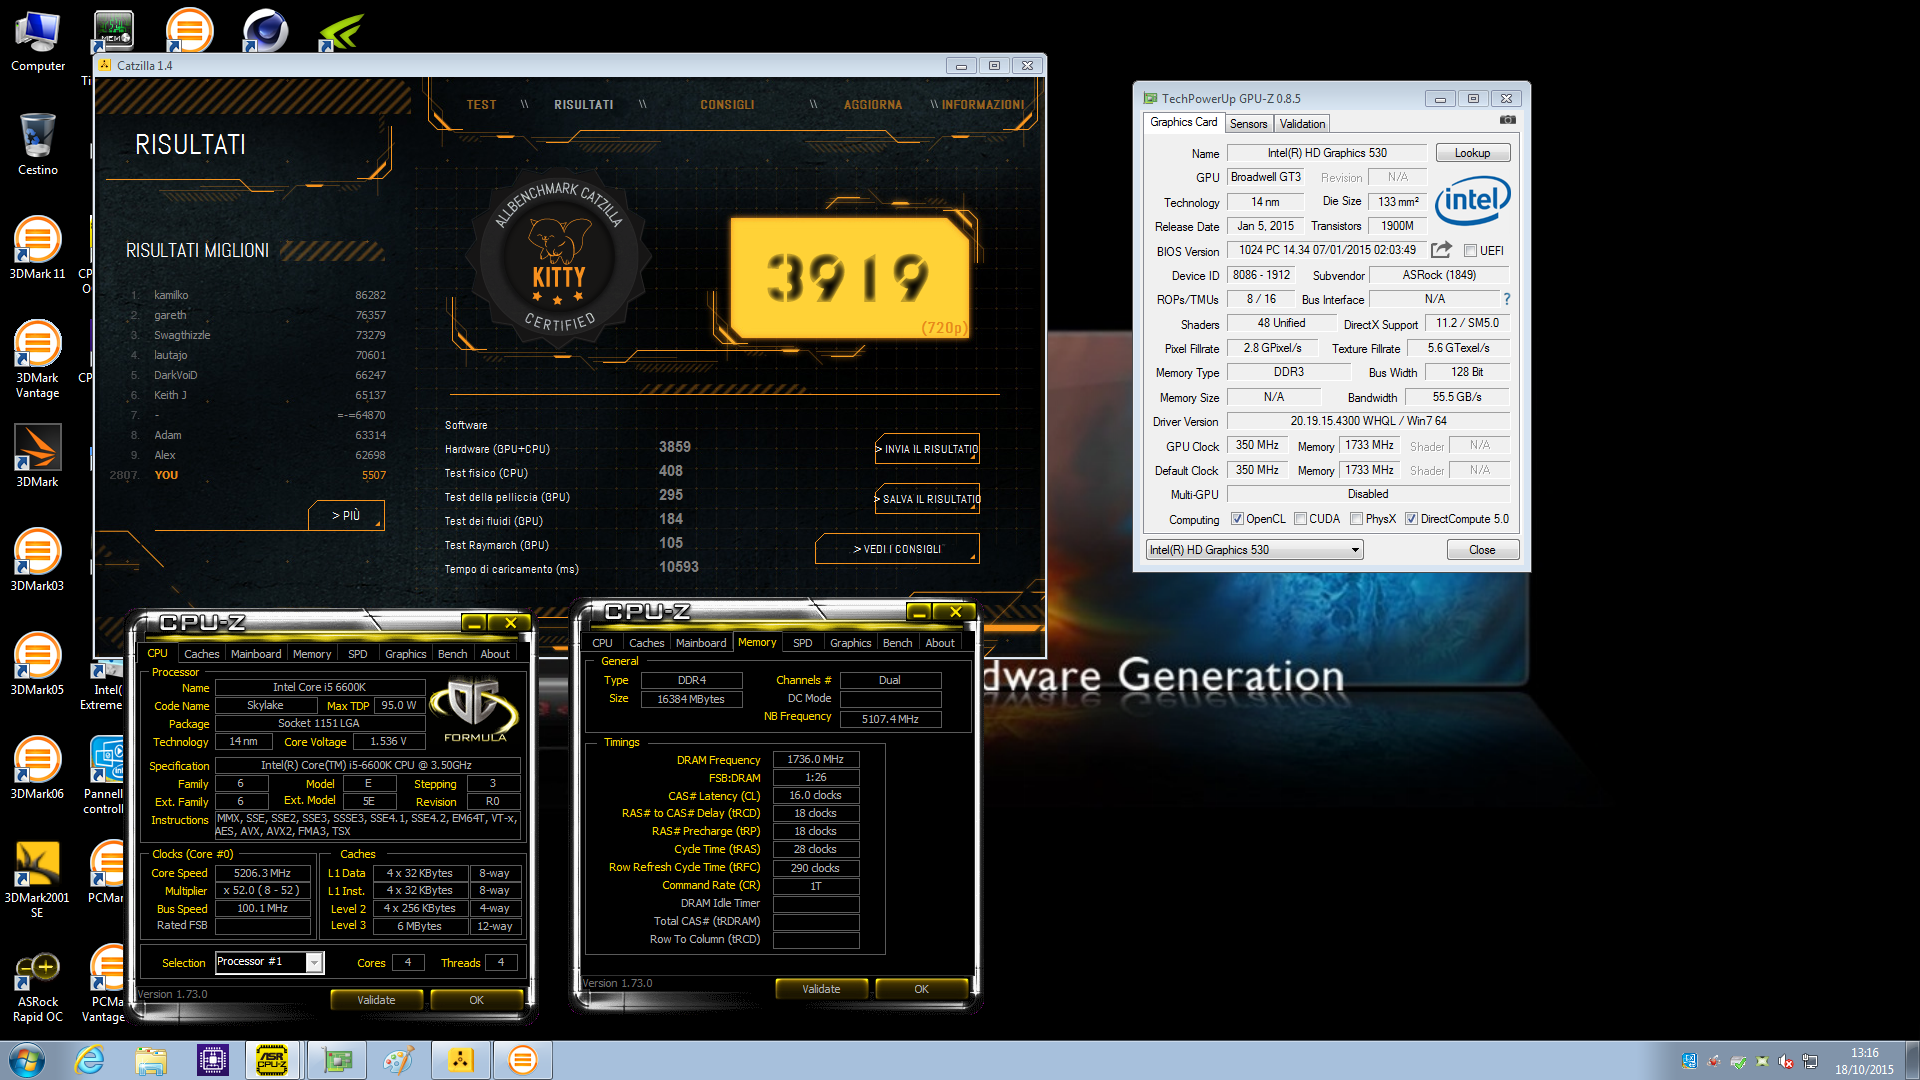Launch the 3DMark03 desktop shortcut
Image resolution: width=1920 pixels, height=1080 pixels.
tap(38, 560)
